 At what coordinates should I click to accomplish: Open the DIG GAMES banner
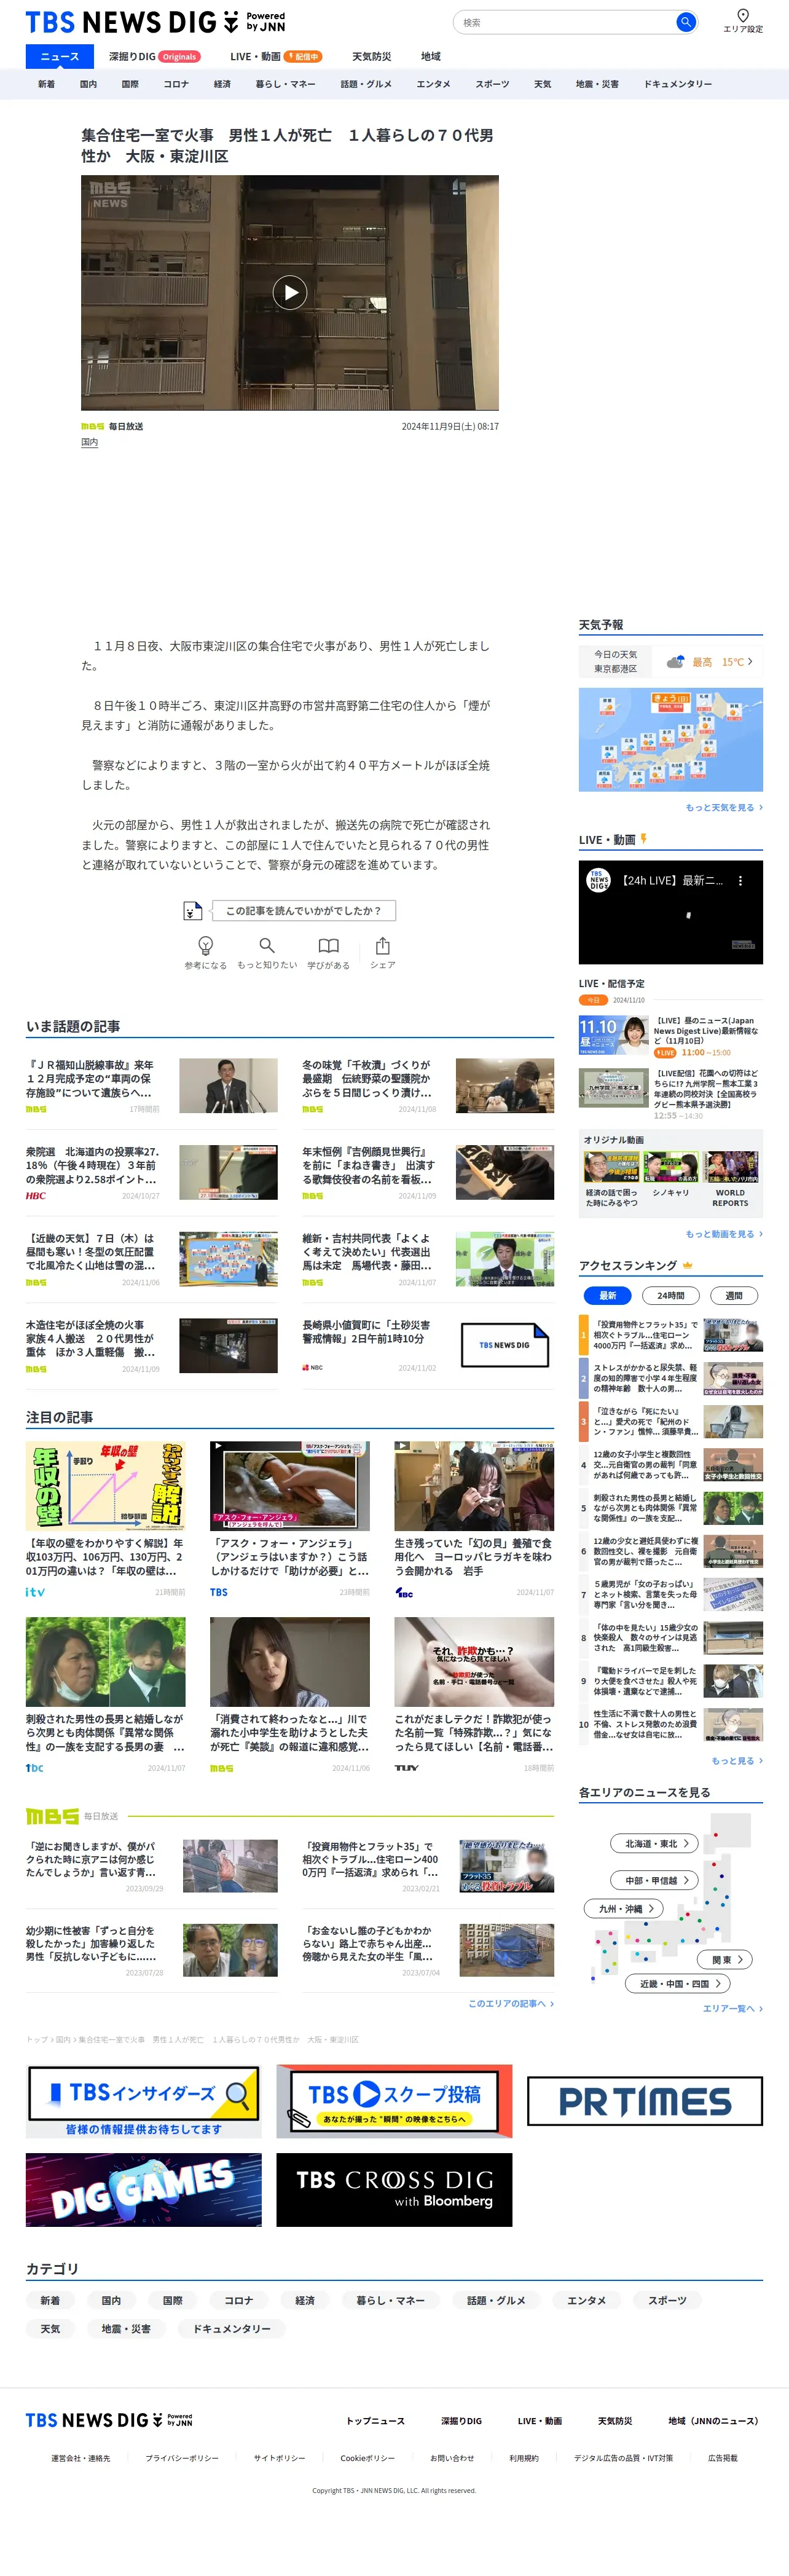(x=144, y=2190)
